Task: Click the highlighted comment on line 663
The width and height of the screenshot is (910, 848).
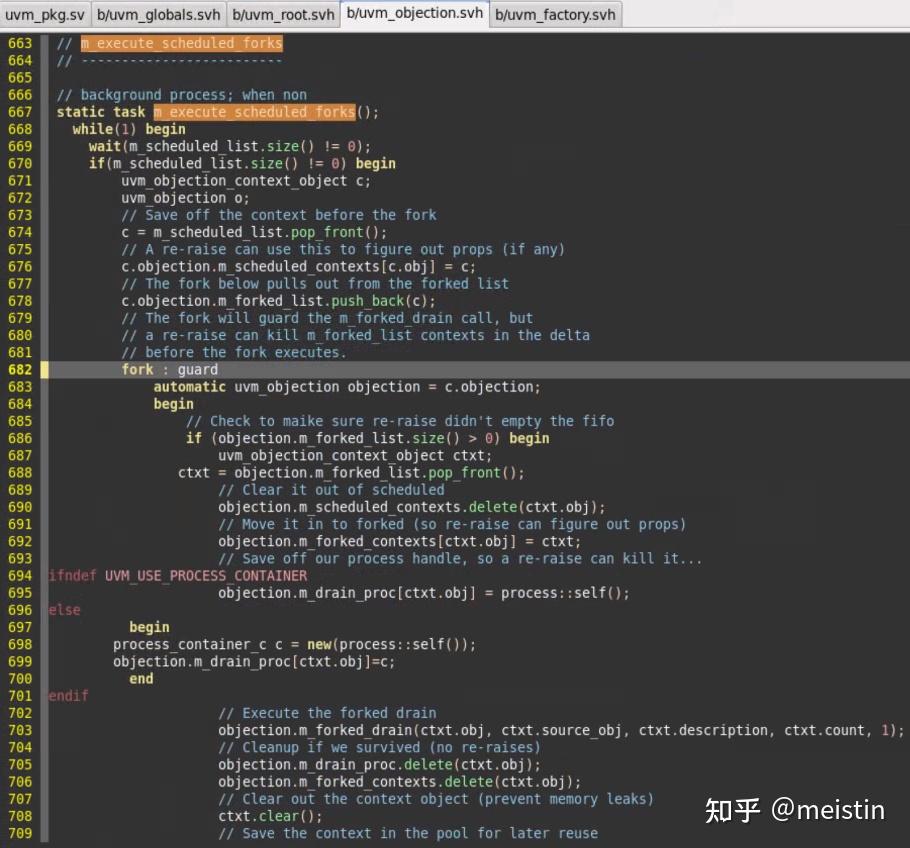Action: [180, 43]
